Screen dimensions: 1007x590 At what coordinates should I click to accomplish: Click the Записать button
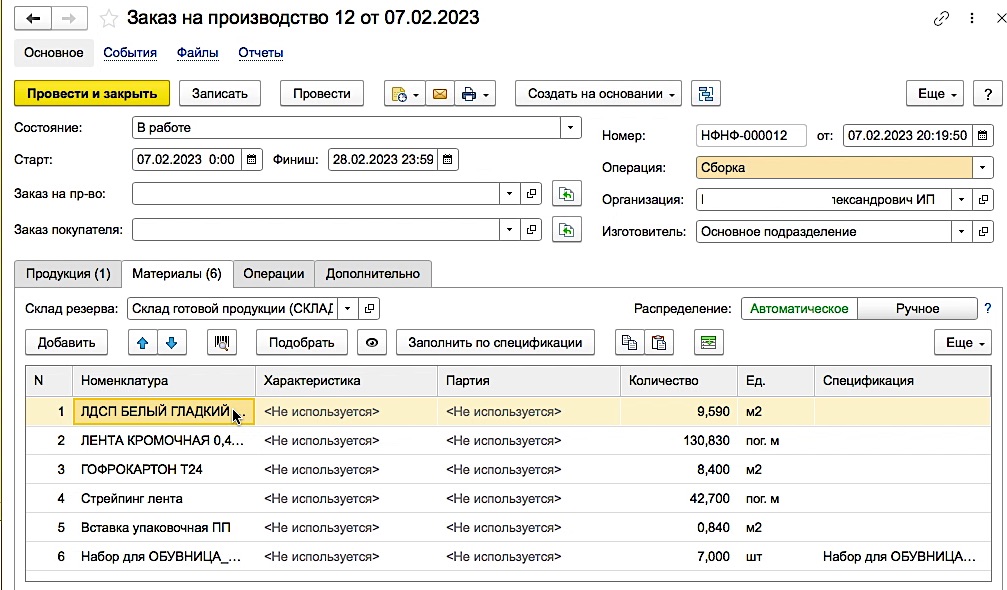click(220, 94)
